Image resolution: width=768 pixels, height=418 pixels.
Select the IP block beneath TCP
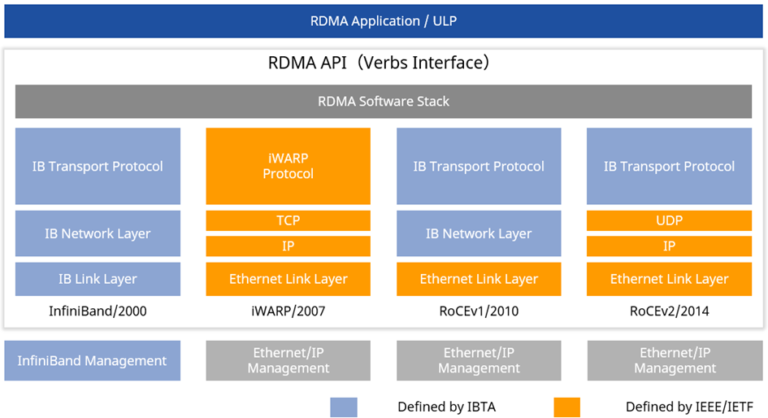tap(288, 246)
